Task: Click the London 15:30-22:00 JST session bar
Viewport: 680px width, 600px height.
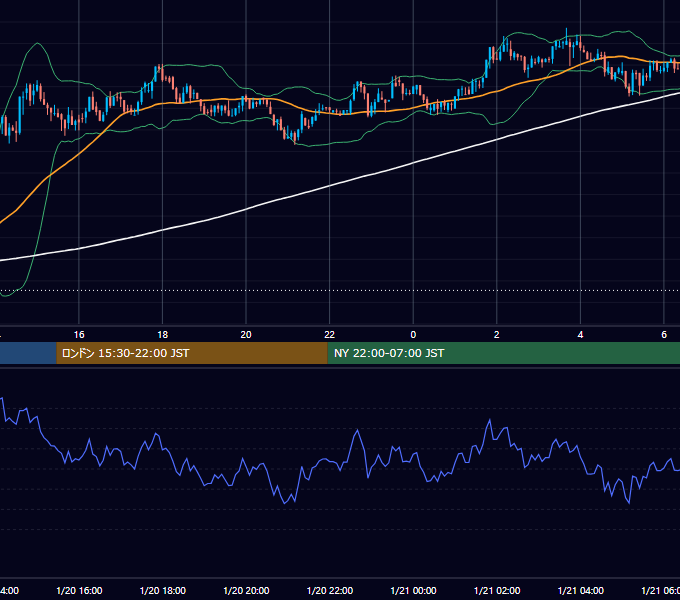Action: [192, 353]
